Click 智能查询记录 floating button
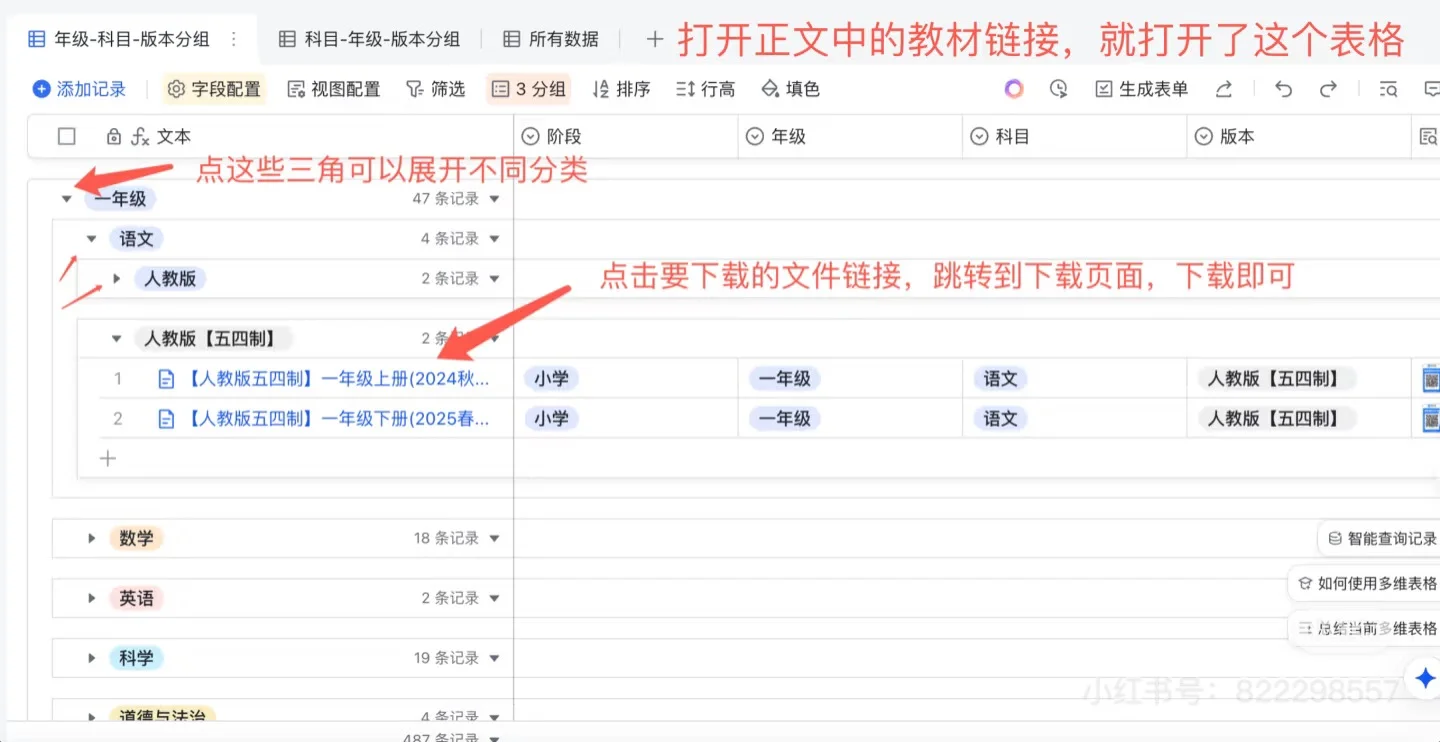Screen dimensions: 1440x742 1380,539
